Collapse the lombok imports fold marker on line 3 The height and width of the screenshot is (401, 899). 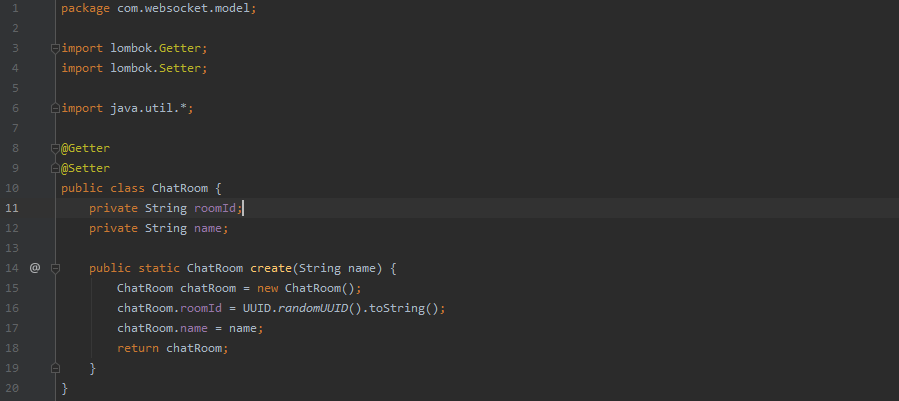click(x=56, y=48)
